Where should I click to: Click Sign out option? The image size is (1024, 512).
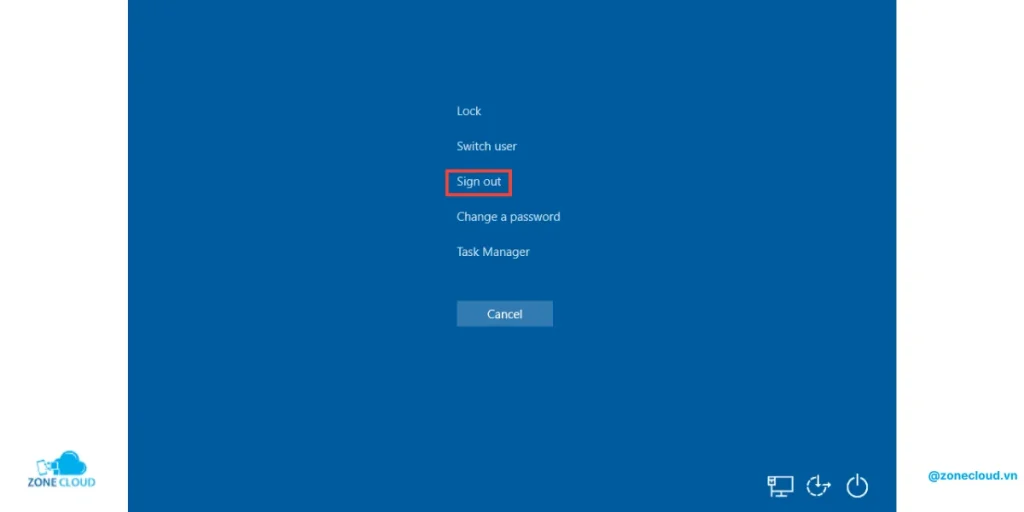(479, 182)
